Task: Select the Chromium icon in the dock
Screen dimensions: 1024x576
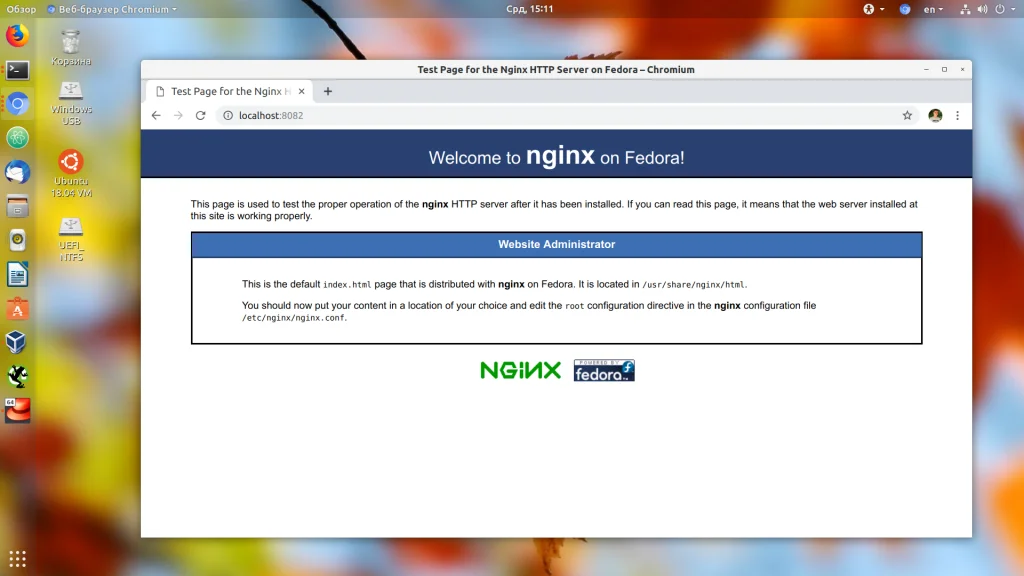Action: 18,103
